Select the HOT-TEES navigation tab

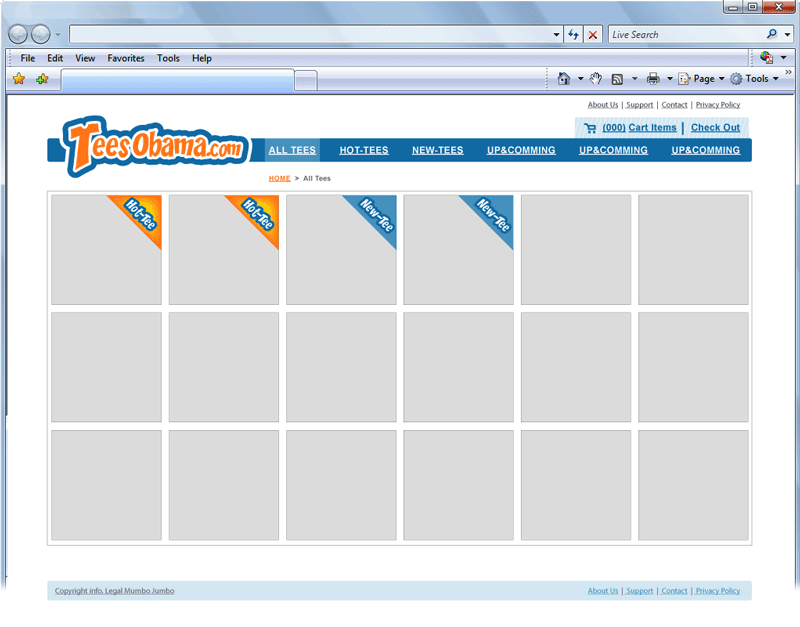[364, 150]
